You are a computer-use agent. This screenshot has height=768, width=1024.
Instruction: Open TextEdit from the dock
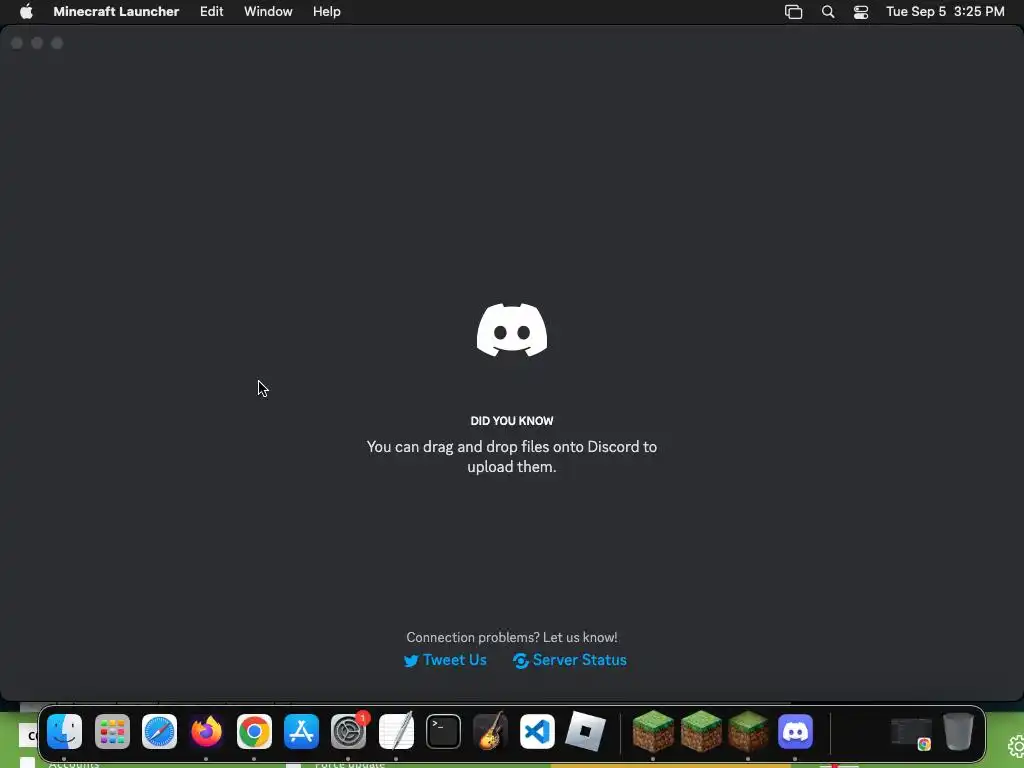tap(396, 731)
